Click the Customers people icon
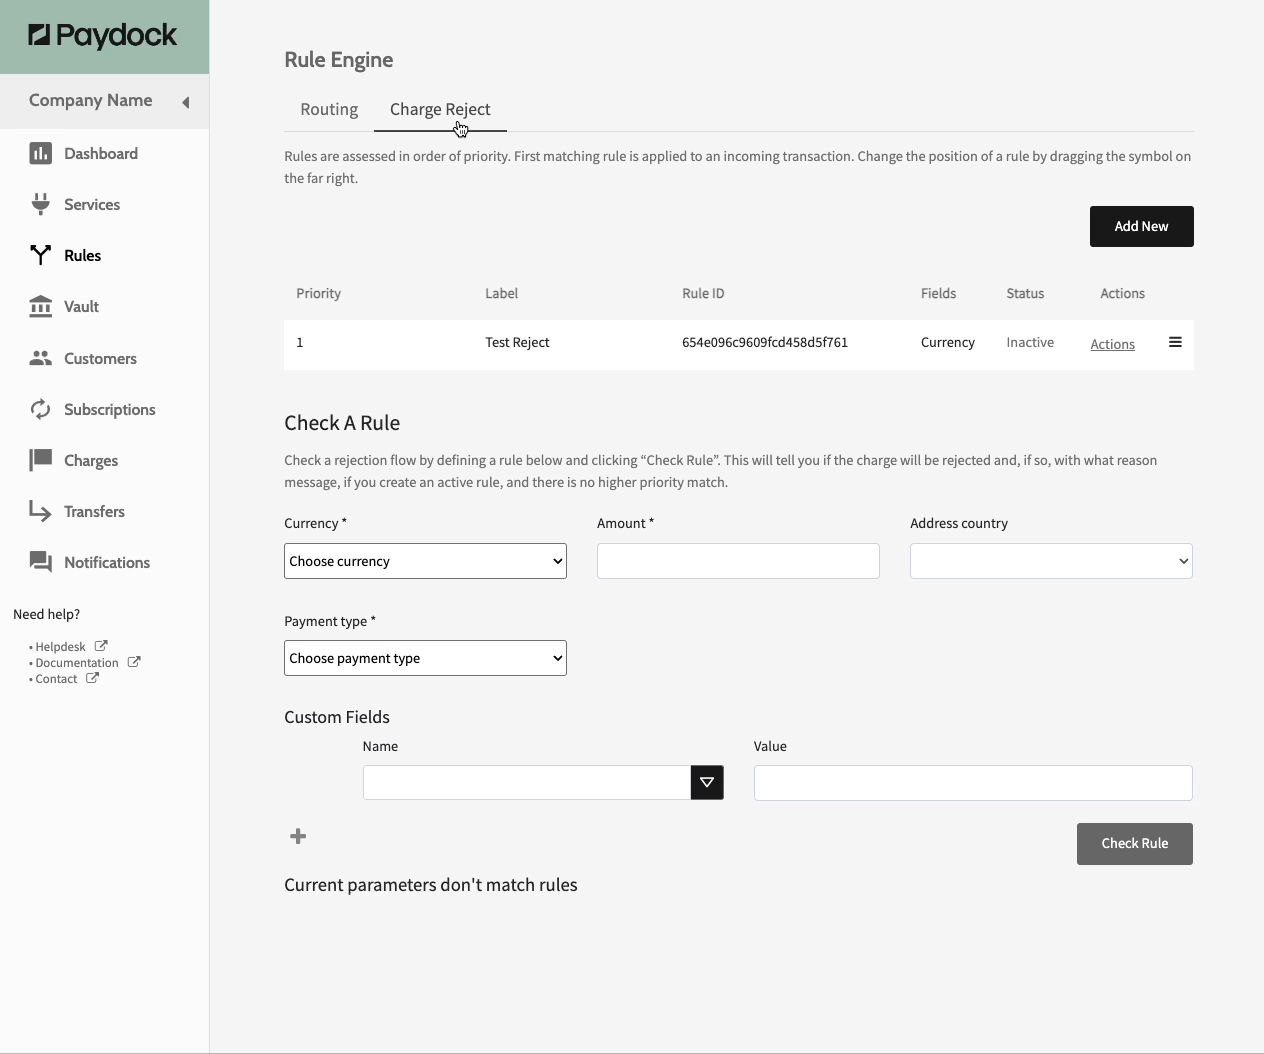1264x1054 pixels. click(40, 358)
